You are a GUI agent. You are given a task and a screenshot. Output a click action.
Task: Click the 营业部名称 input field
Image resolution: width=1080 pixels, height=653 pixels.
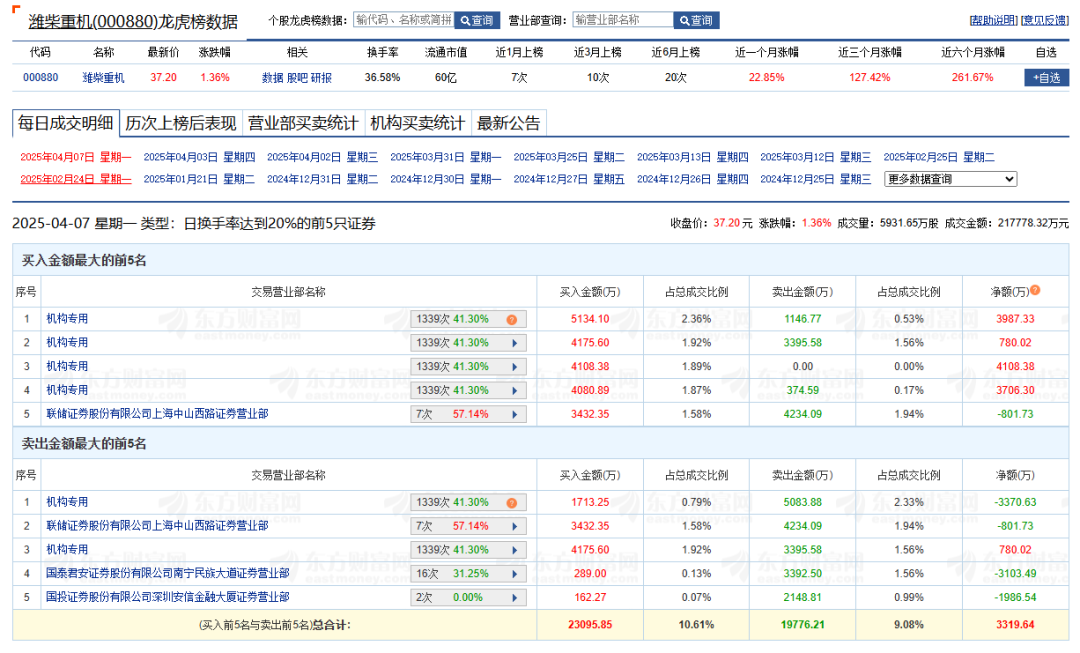[622, 20]
